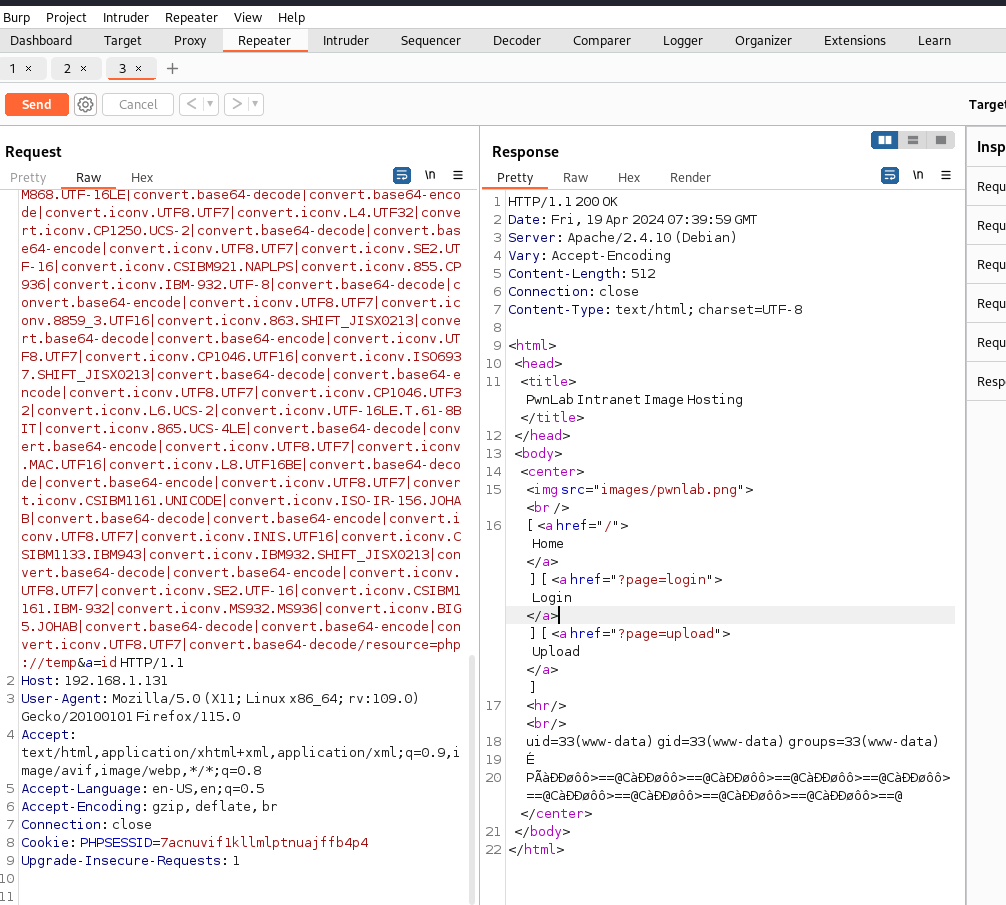
Task: Click the PHPSESSID cookie value
Action: click(x=264, y=842)
